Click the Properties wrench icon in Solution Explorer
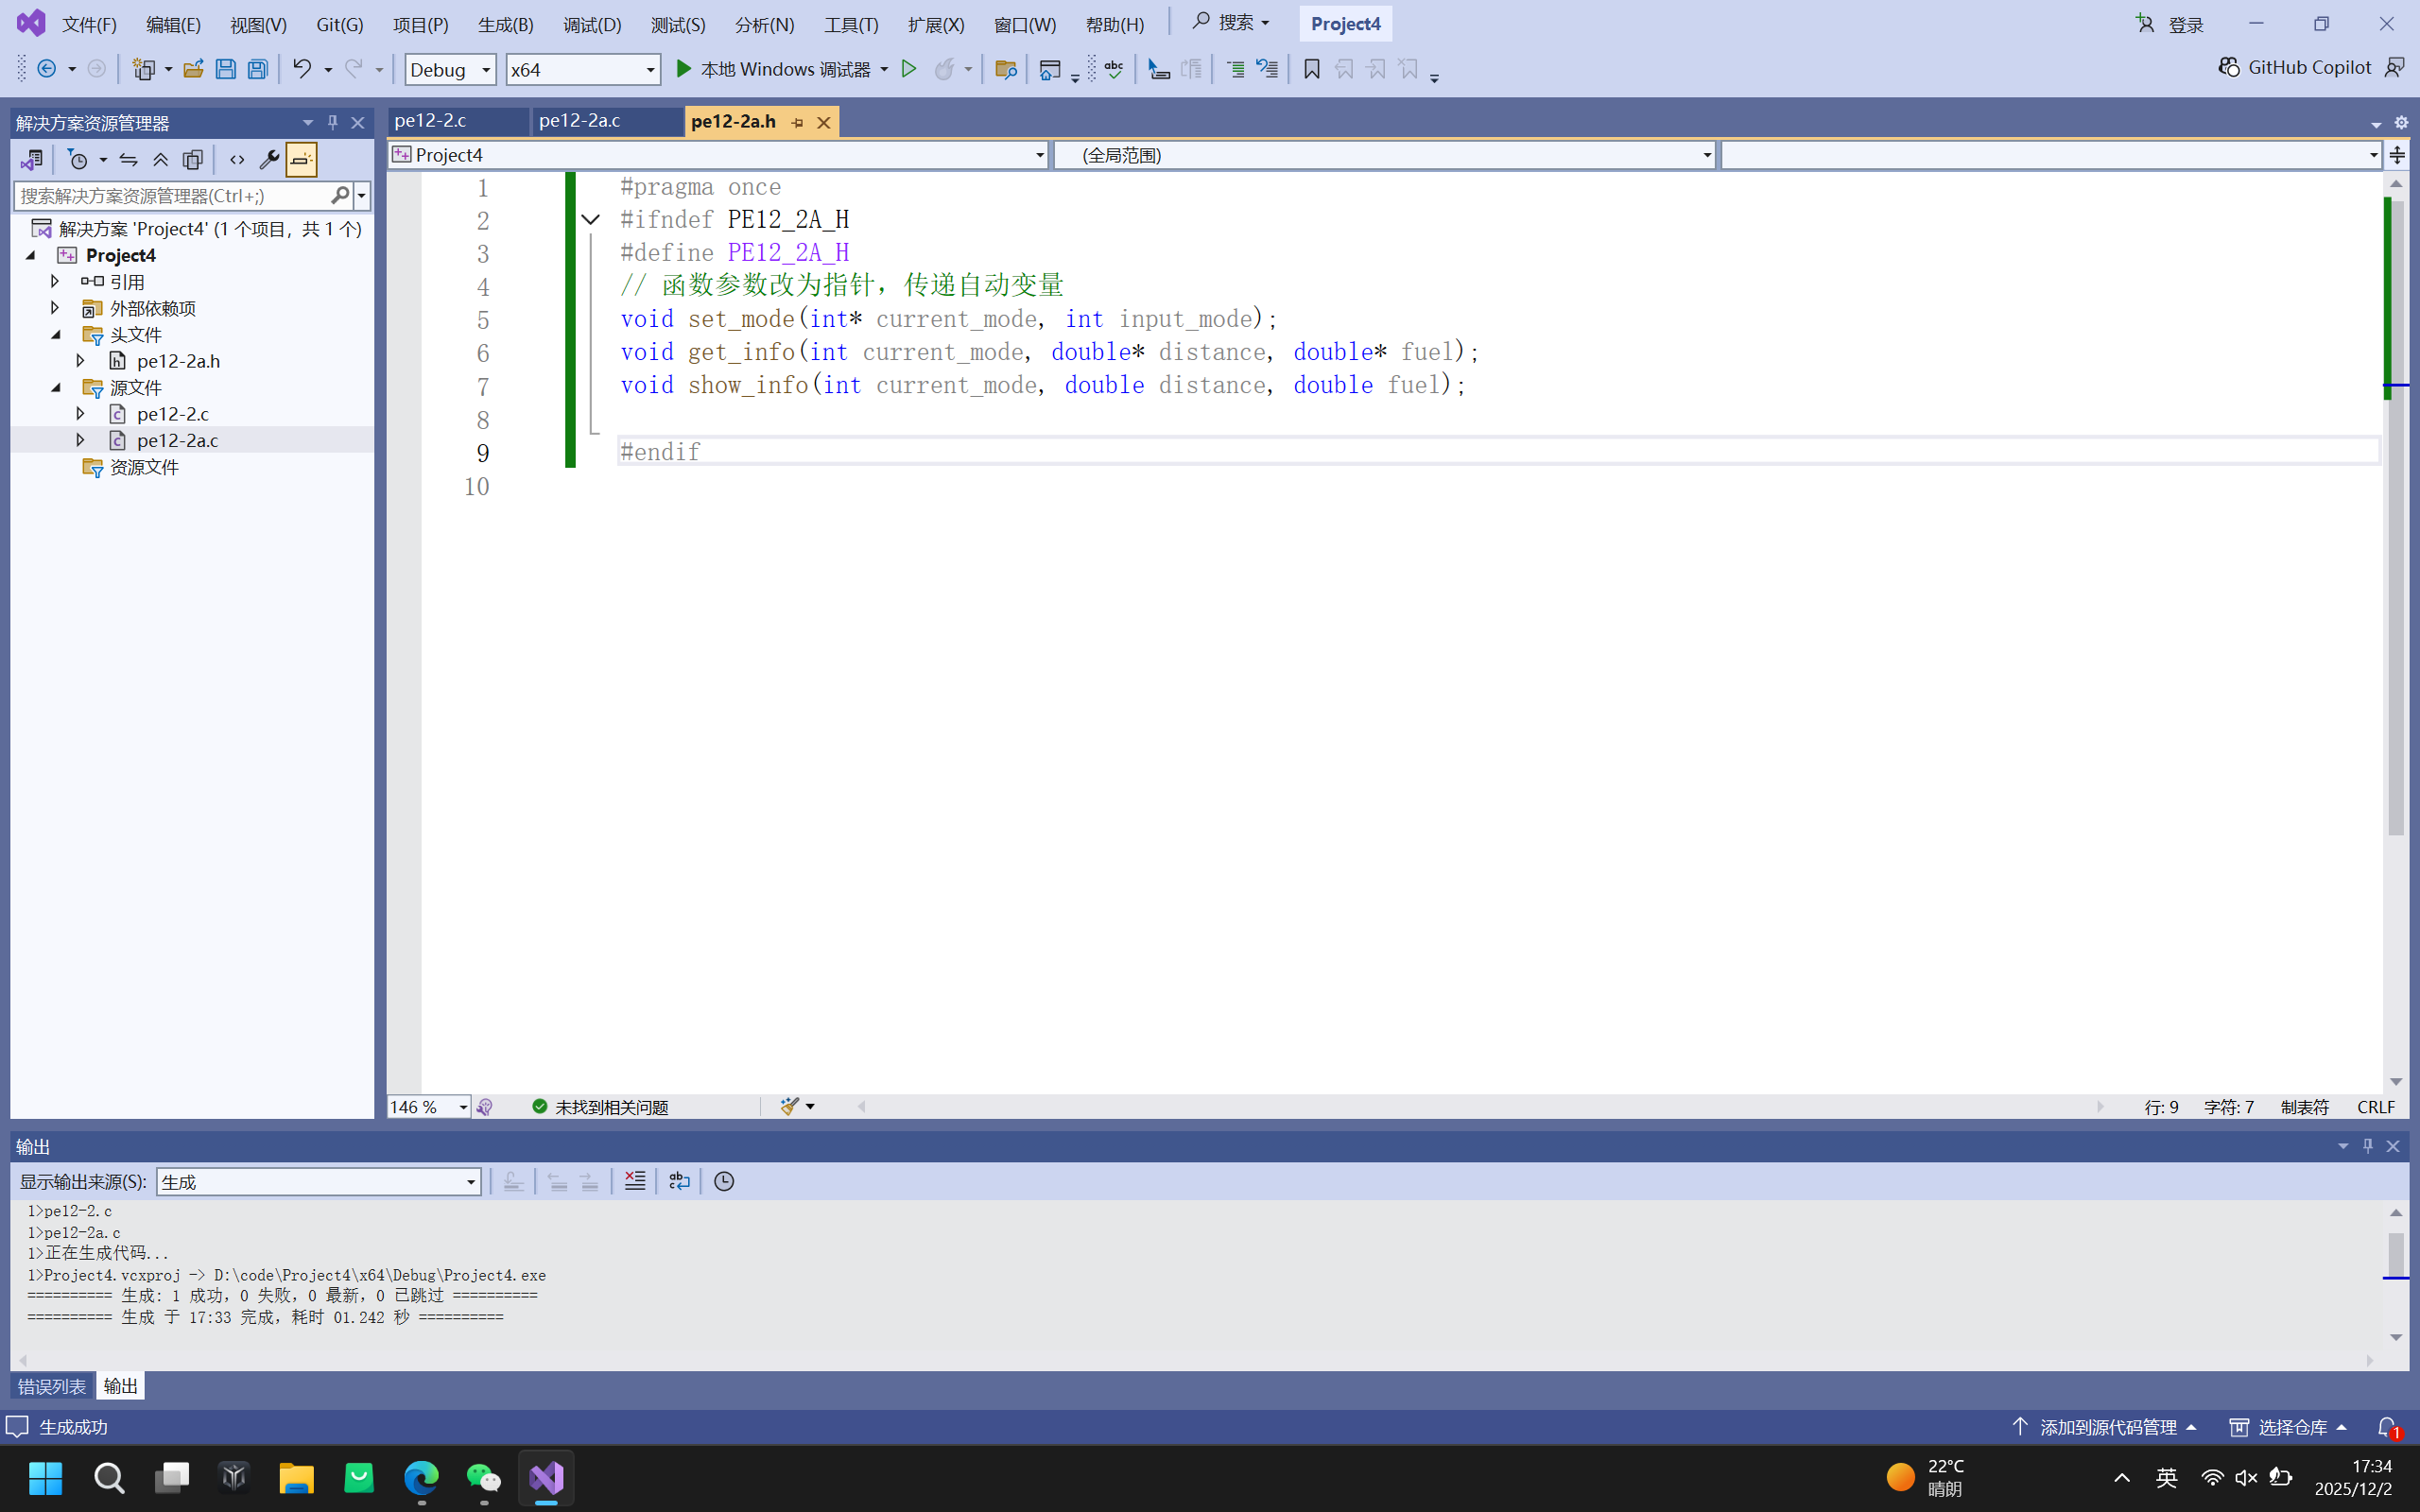The height and width of the screenshot is (1512, 2420). 268,160
